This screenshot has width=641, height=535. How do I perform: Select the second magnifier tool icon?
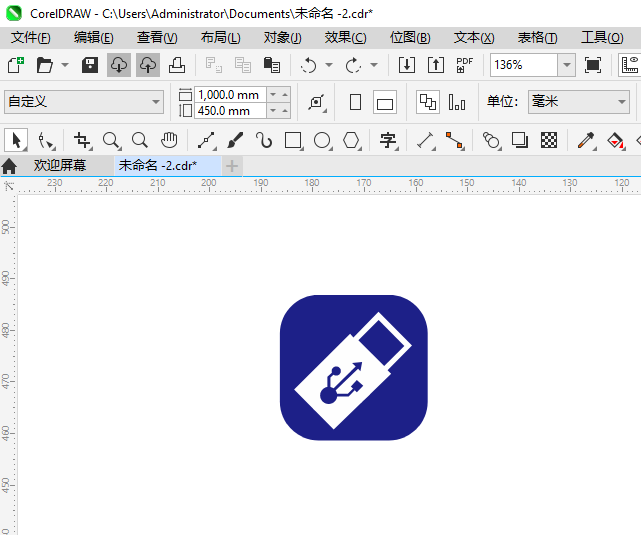tap(140, 141)
